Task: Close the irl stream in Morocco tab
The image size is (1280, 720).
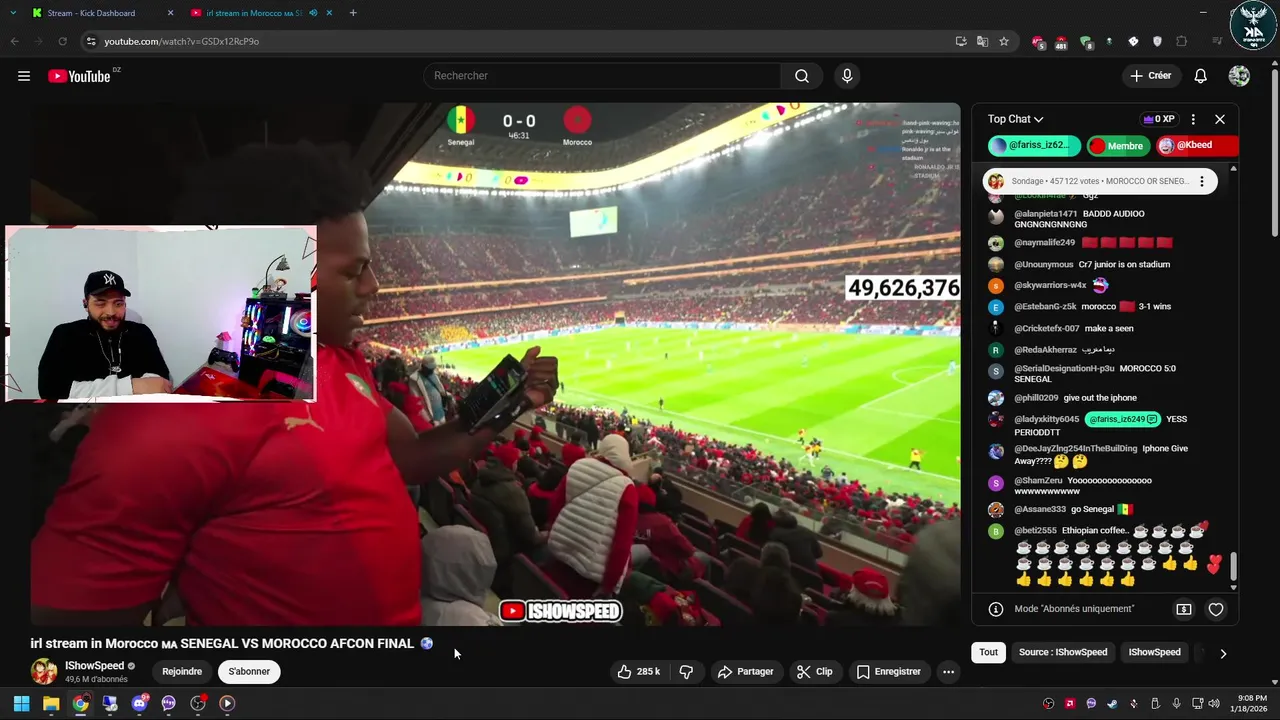Action: point(329,13)
